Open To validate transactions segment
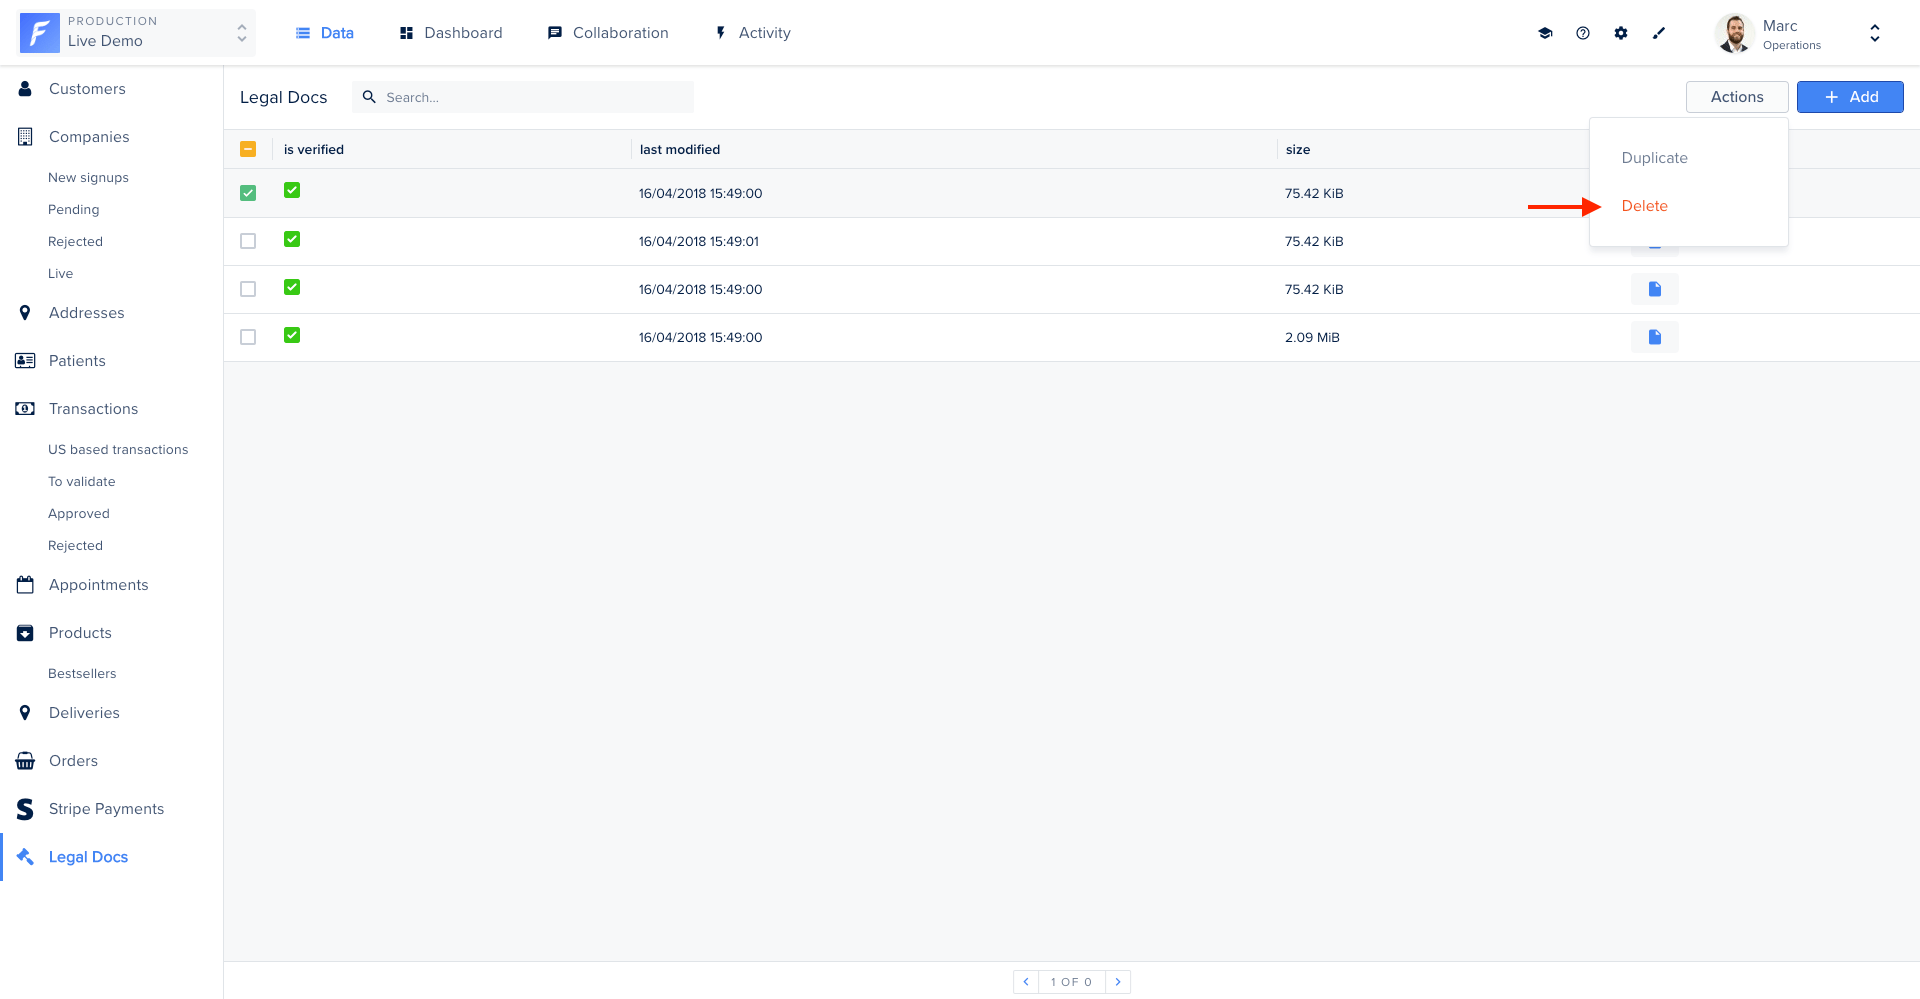 [x=81, y=481]
